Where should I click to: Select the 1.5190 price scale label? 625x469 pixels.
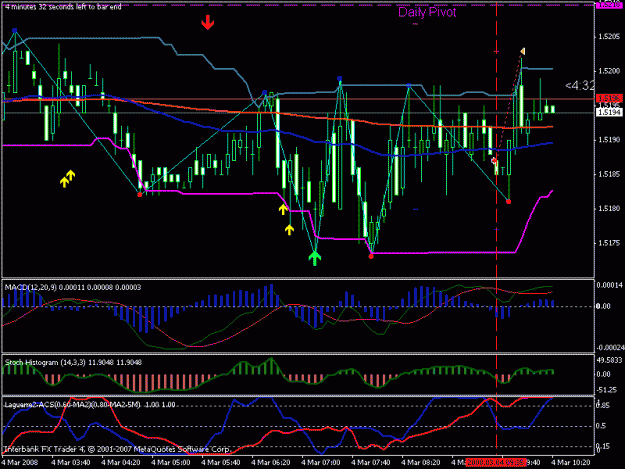[609, 140]
